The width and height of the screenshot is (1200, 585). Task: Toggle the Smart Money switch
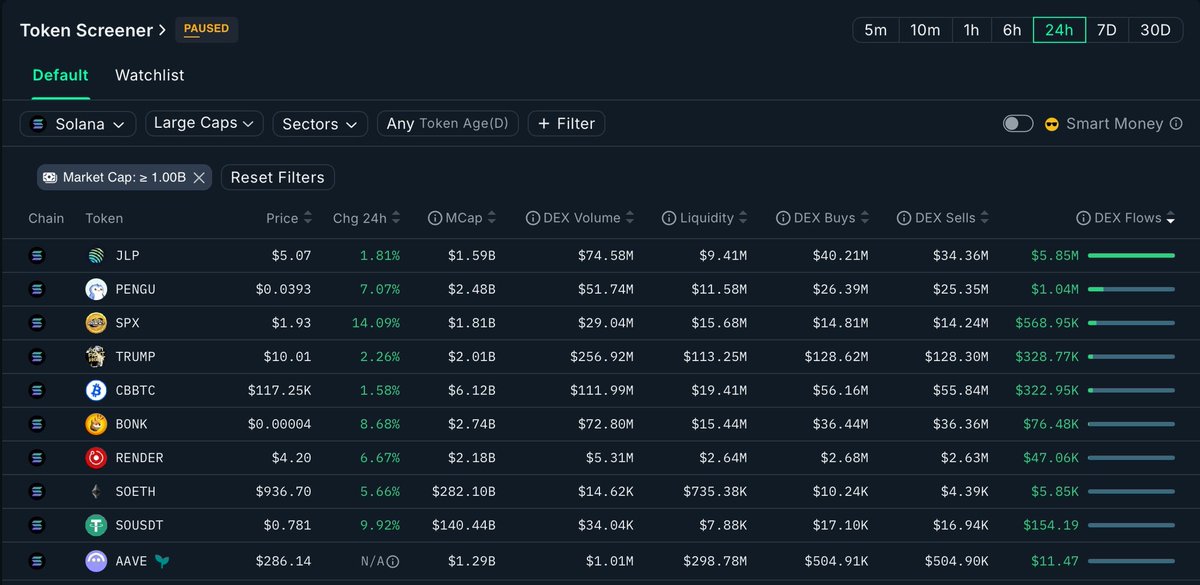click(1018, 124)
